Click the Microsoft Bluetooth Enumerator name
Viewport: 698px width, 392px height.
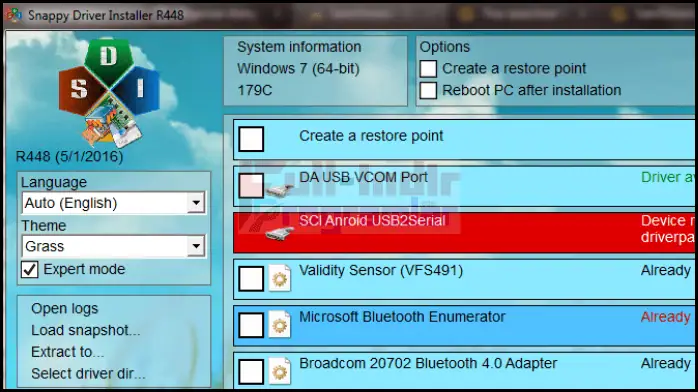402,317
